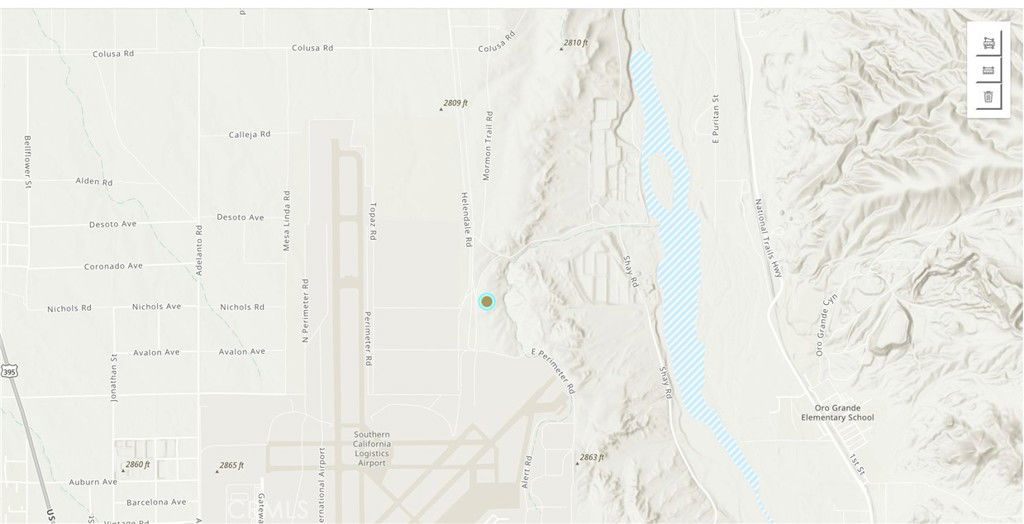Click the brown property location marker

[x=487, y=301]
